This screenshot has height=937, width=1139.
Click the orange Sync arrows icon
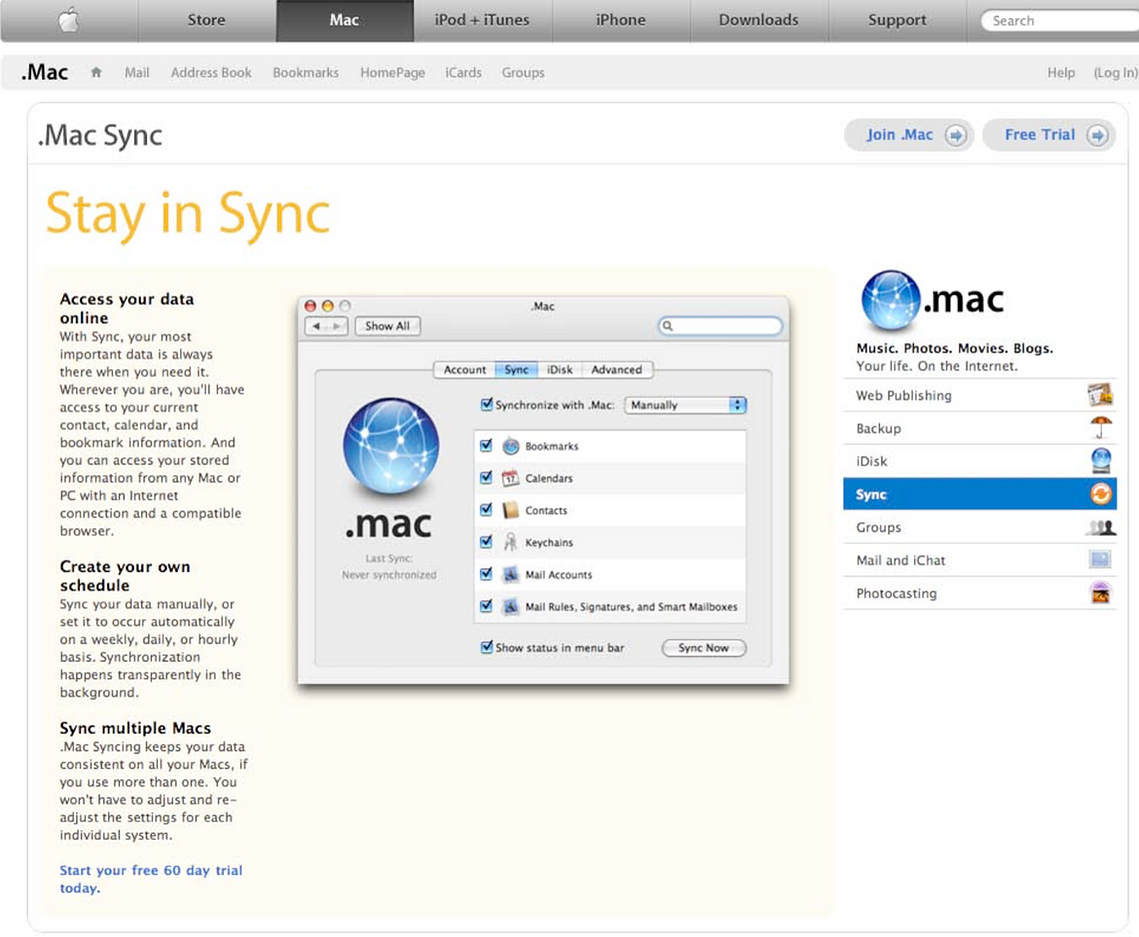1101,494
